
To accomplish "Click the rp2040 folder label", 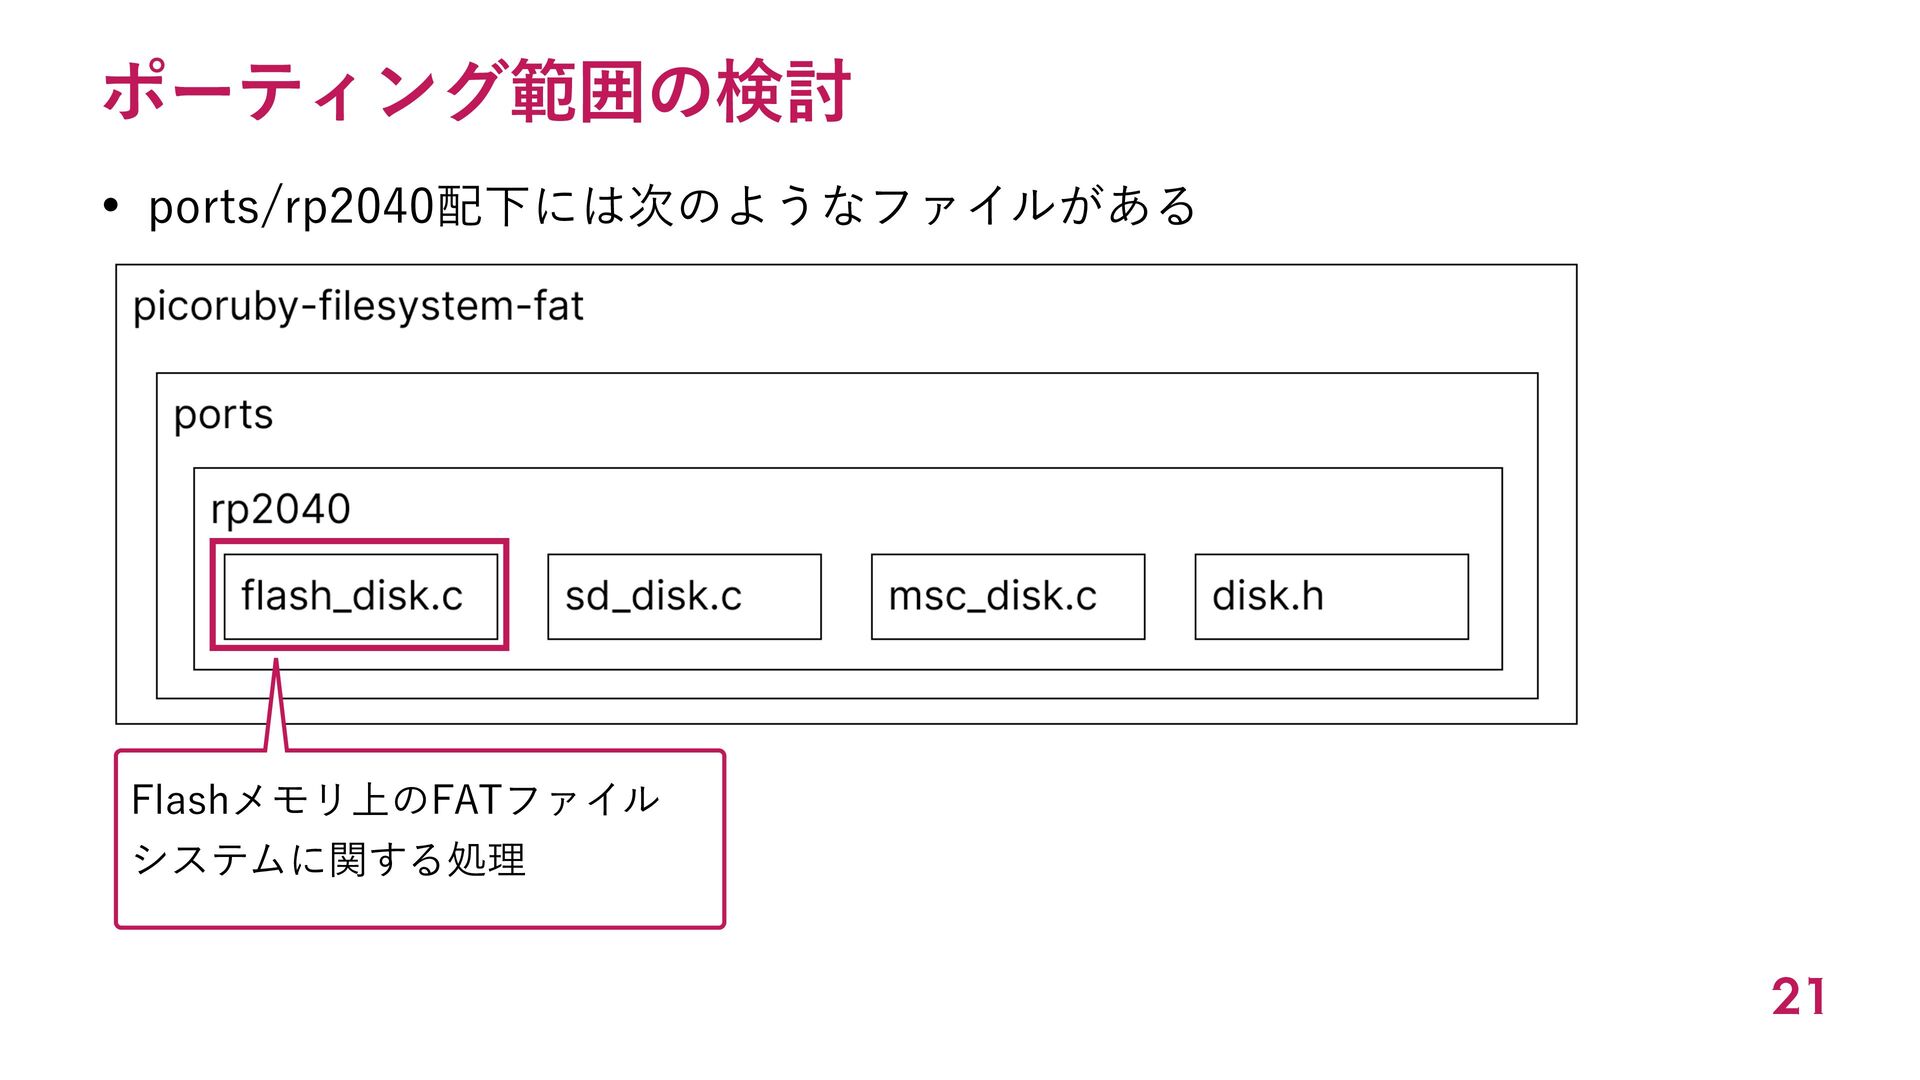I will tap(280, 509).
